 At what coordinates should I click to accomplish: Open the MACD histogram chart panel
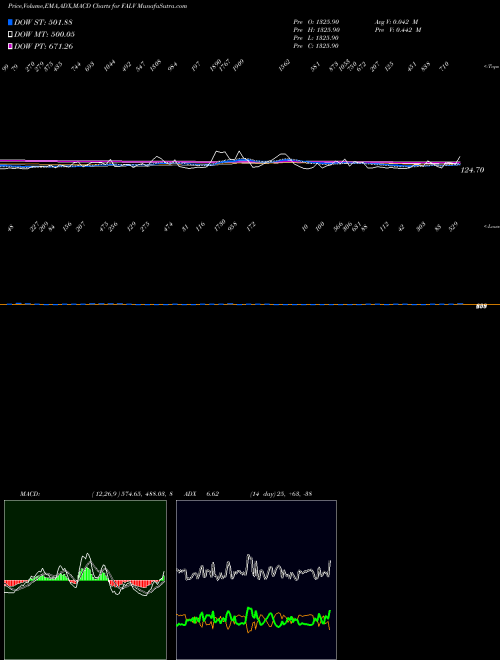(x=85, y=580)
